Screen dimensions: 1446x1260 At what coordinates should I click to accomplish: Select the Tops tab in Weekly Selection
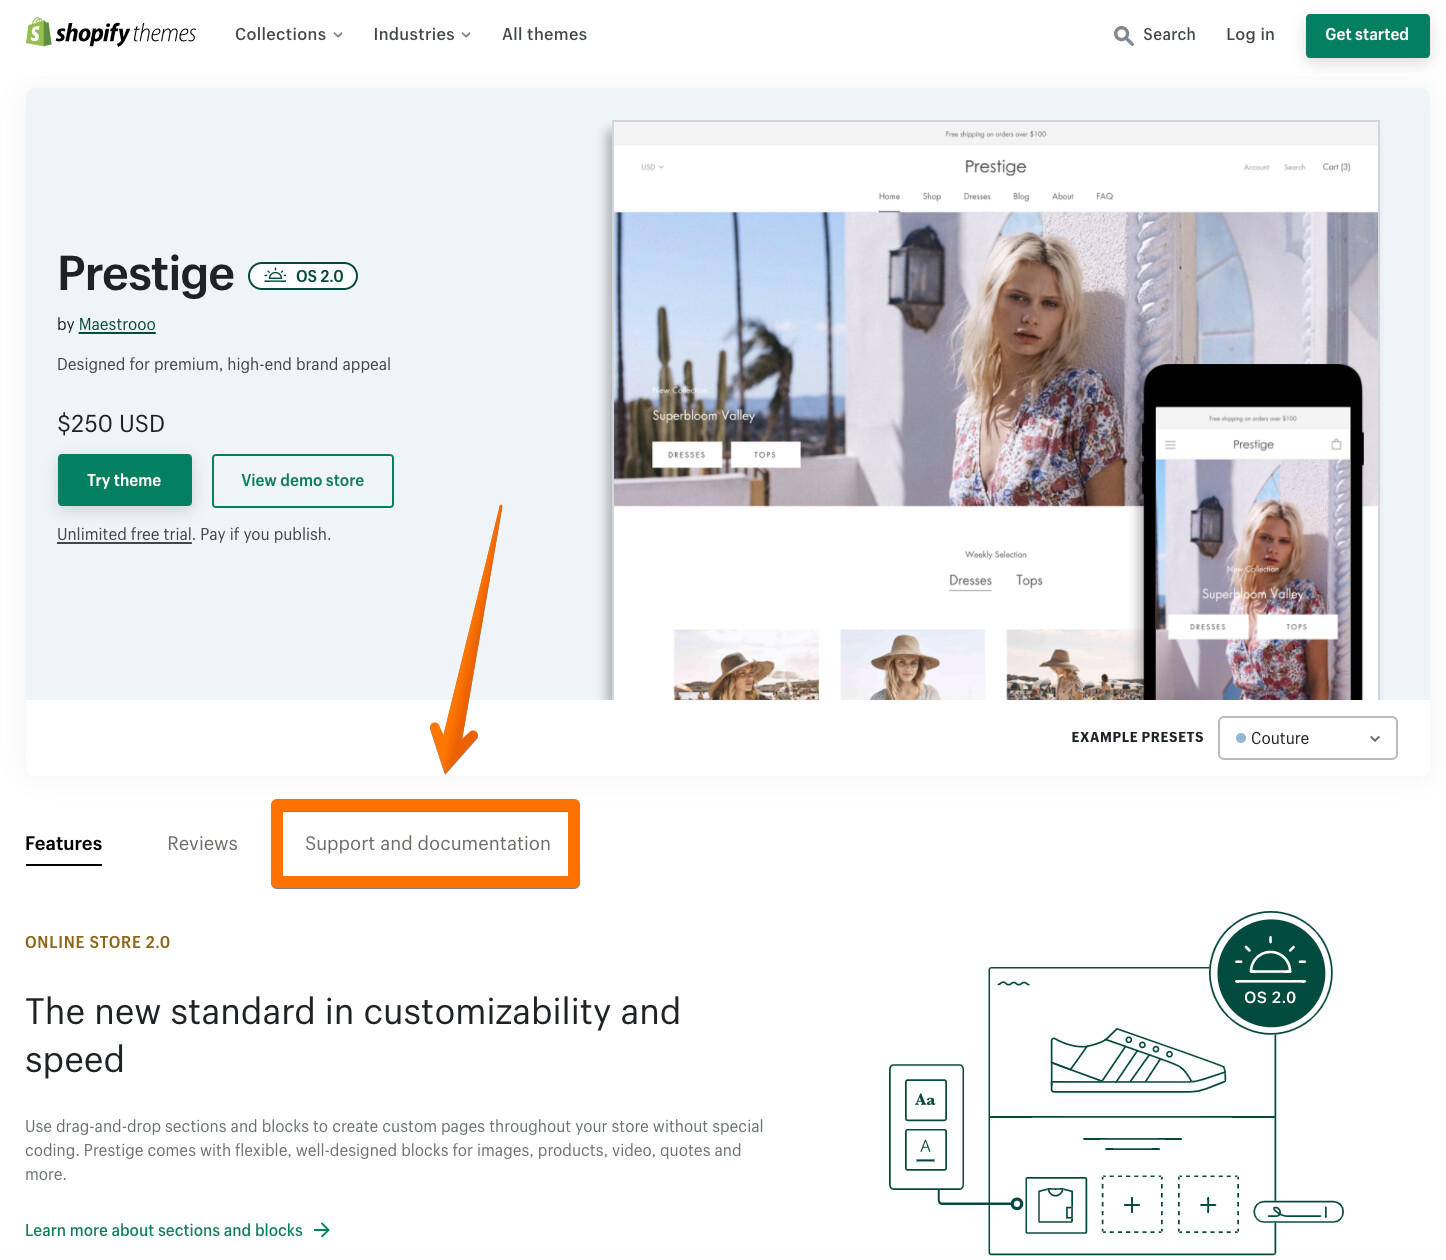1029,581
